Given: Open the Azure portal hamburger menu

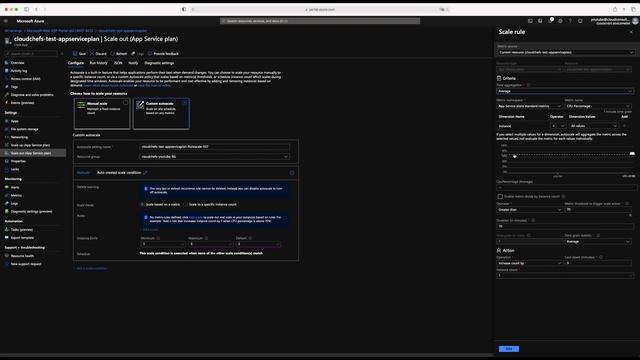Looking at the screenshot, I should [6, 21].
